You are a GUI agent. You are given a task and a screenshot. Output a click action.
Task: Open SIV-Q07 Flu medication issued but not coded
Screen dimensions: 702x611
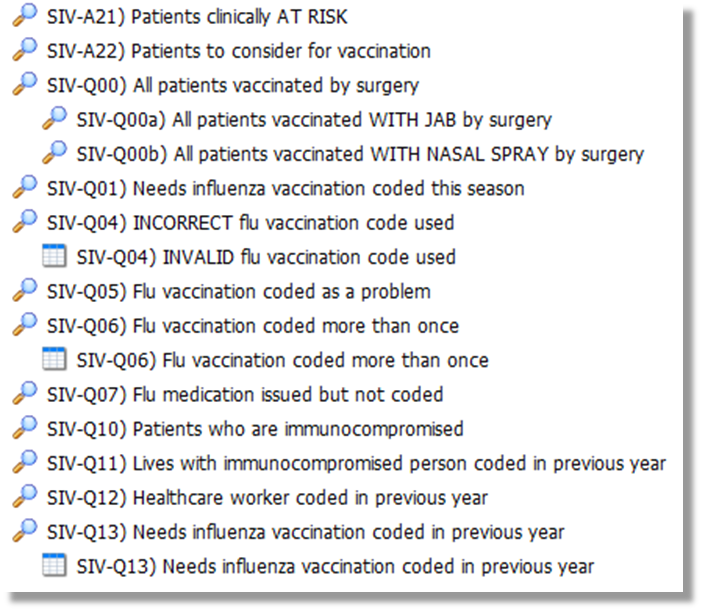click(x=245, y=395)
